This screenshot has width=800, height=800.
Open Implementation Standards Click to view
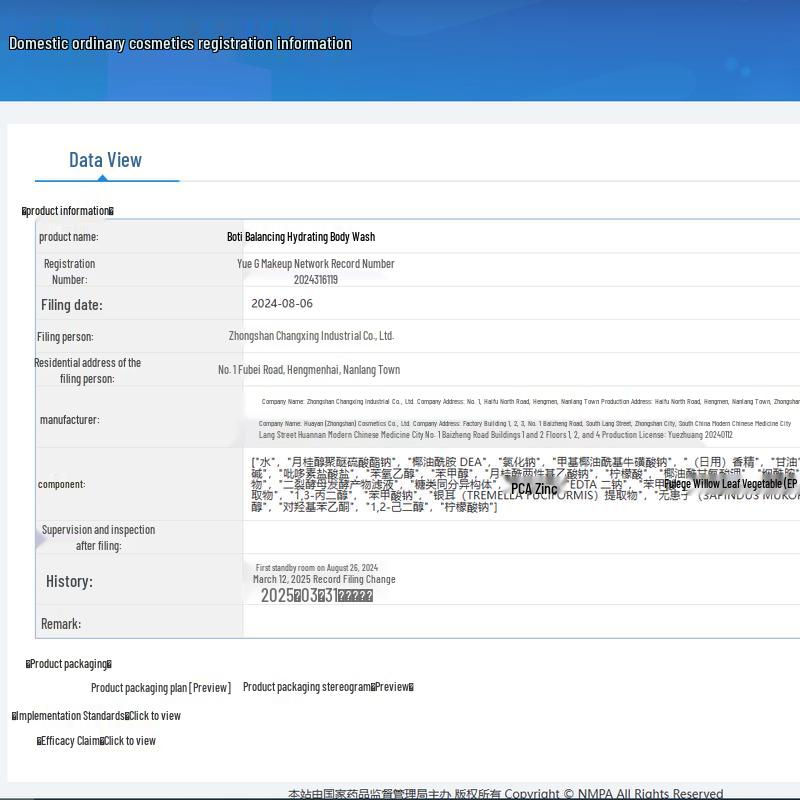(x=96, y=716)
